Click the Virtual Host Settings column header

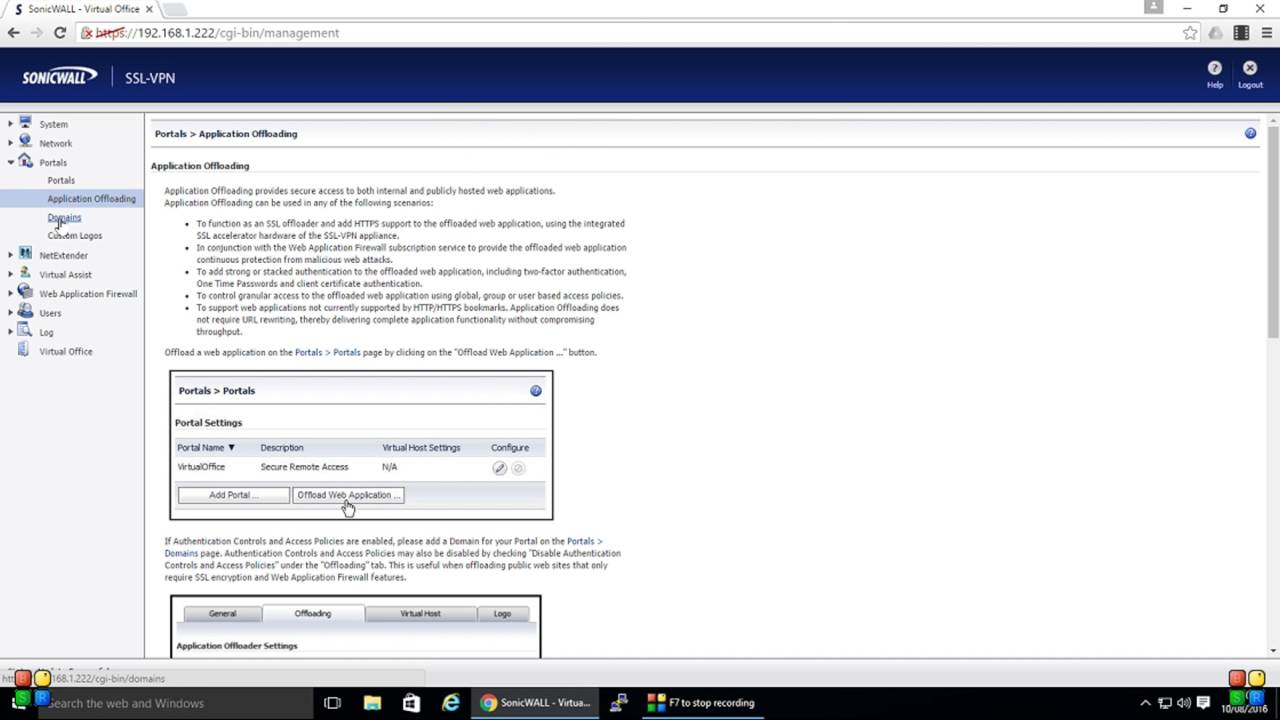[421, 448]
